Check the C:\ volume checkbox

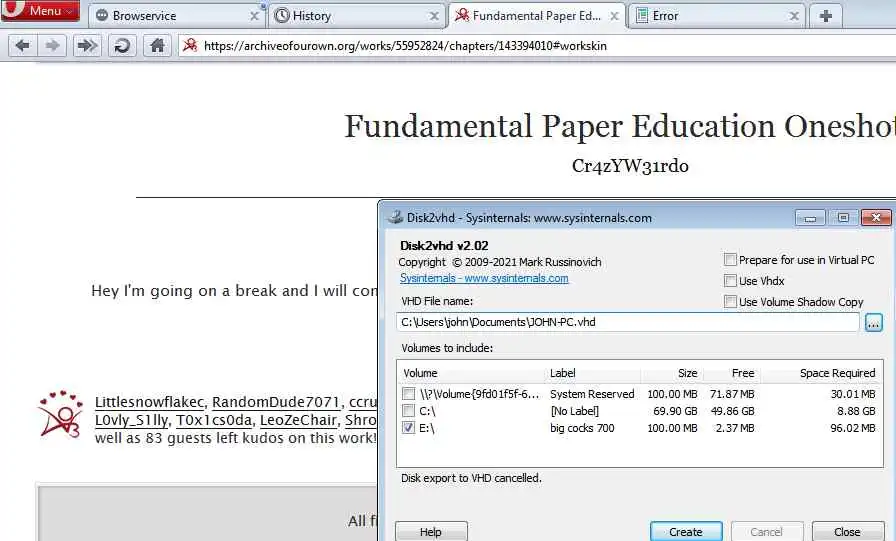pyautogui.click(x=409, y=411)
